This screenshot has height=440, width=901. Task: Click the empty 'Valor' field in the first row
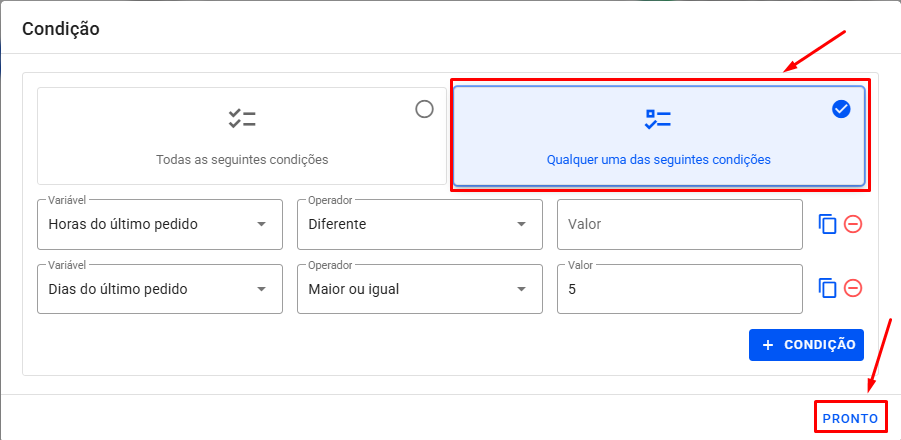pos(679,224)
